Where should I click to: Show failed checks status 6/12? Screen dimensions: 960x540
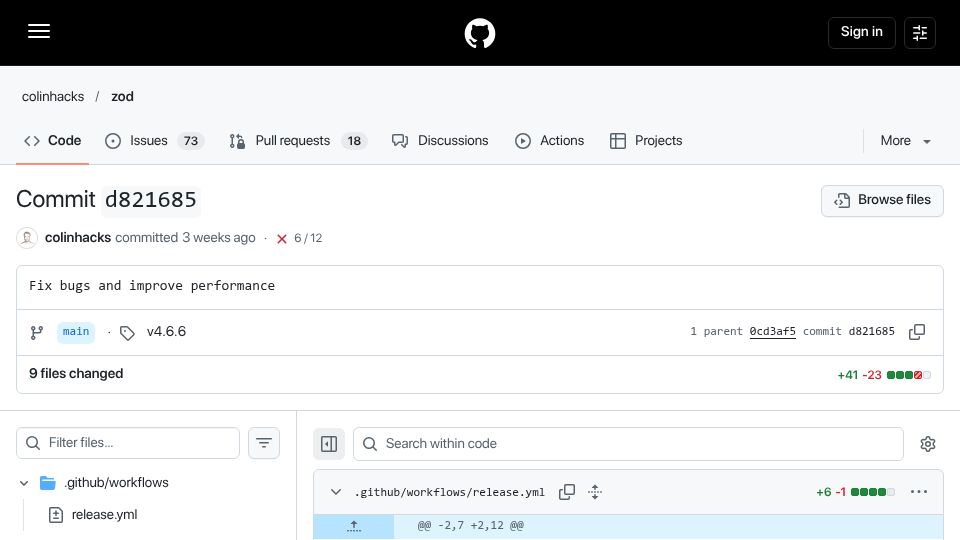299,238
